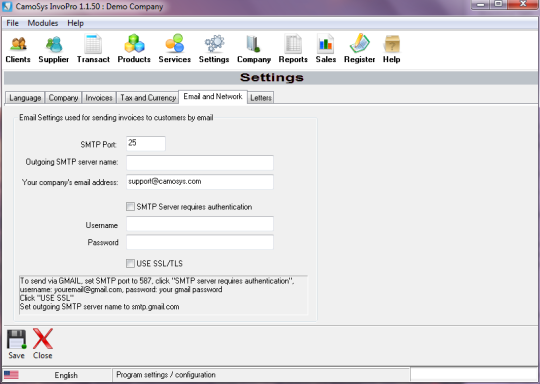Switch to the Tax and Currency tab

pos(148,98)
